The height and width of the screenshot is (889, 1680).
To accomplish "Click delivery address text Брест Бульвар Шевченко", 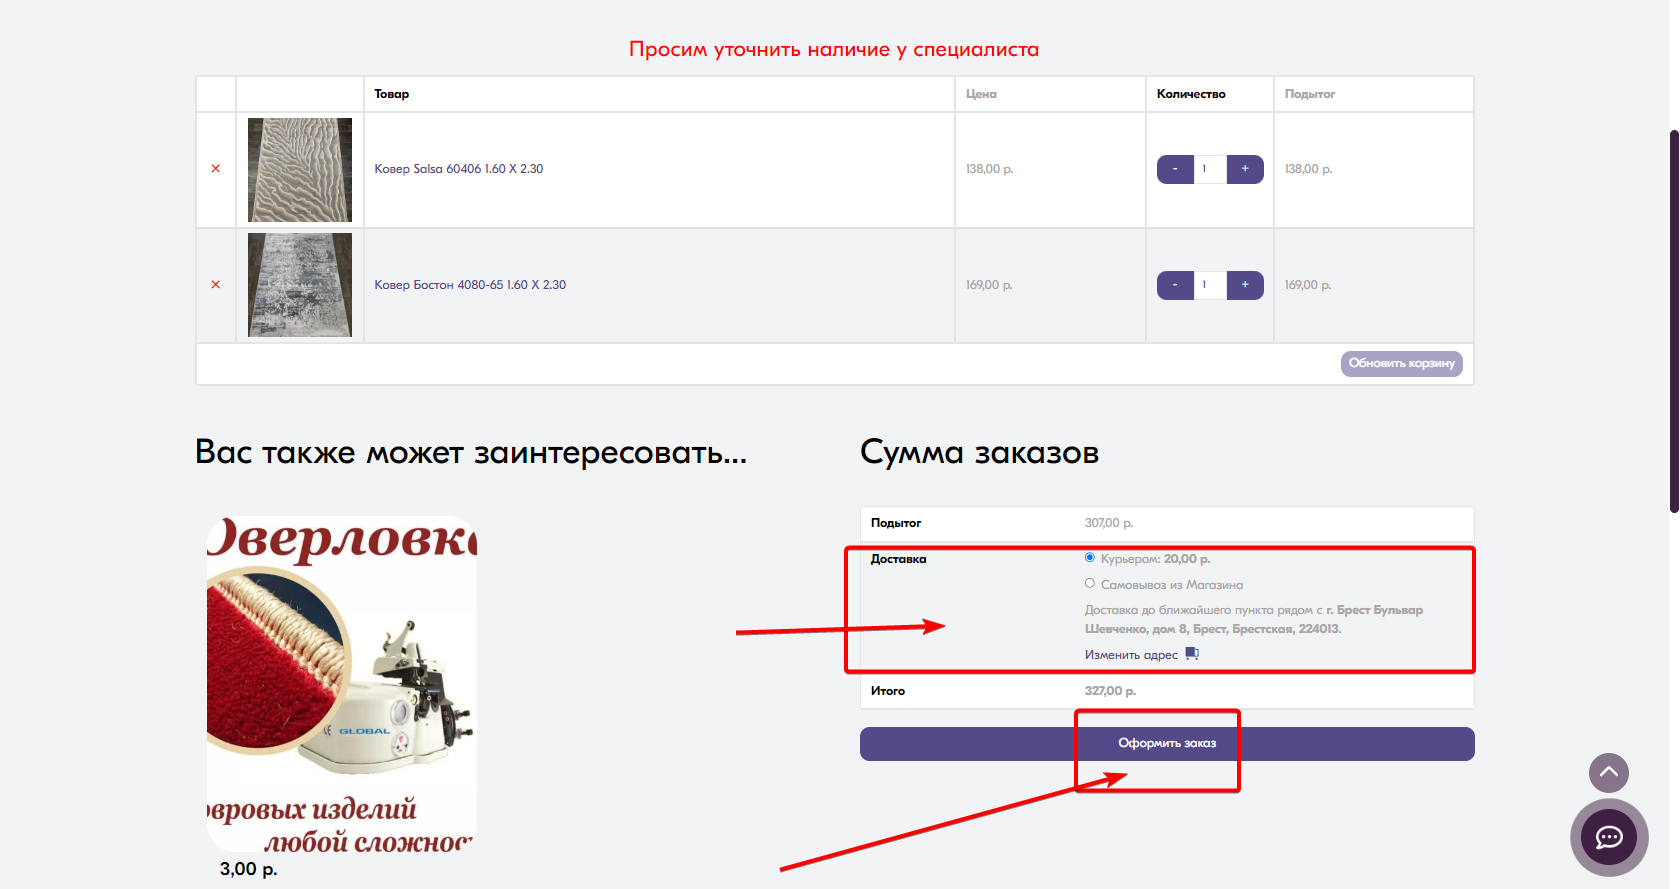I will tap(1254, 619).
